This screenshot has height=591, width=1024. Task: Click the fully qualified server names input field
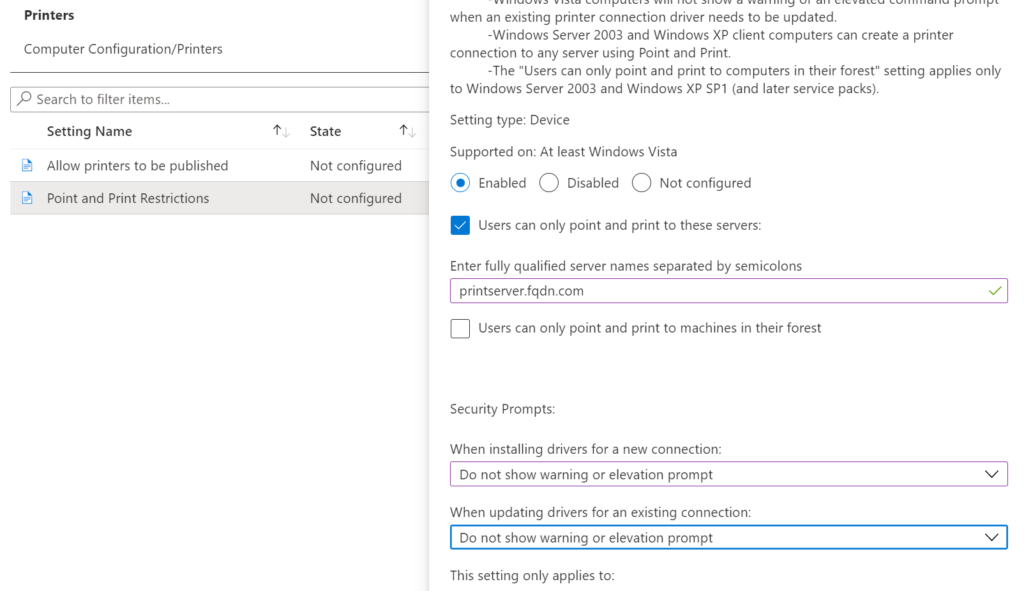point(729,291)
